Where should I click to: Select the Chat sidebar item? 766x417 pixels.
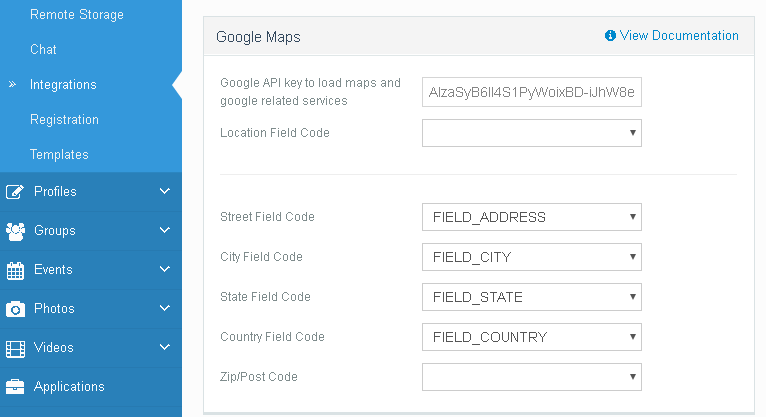click(x=43, y=49)
